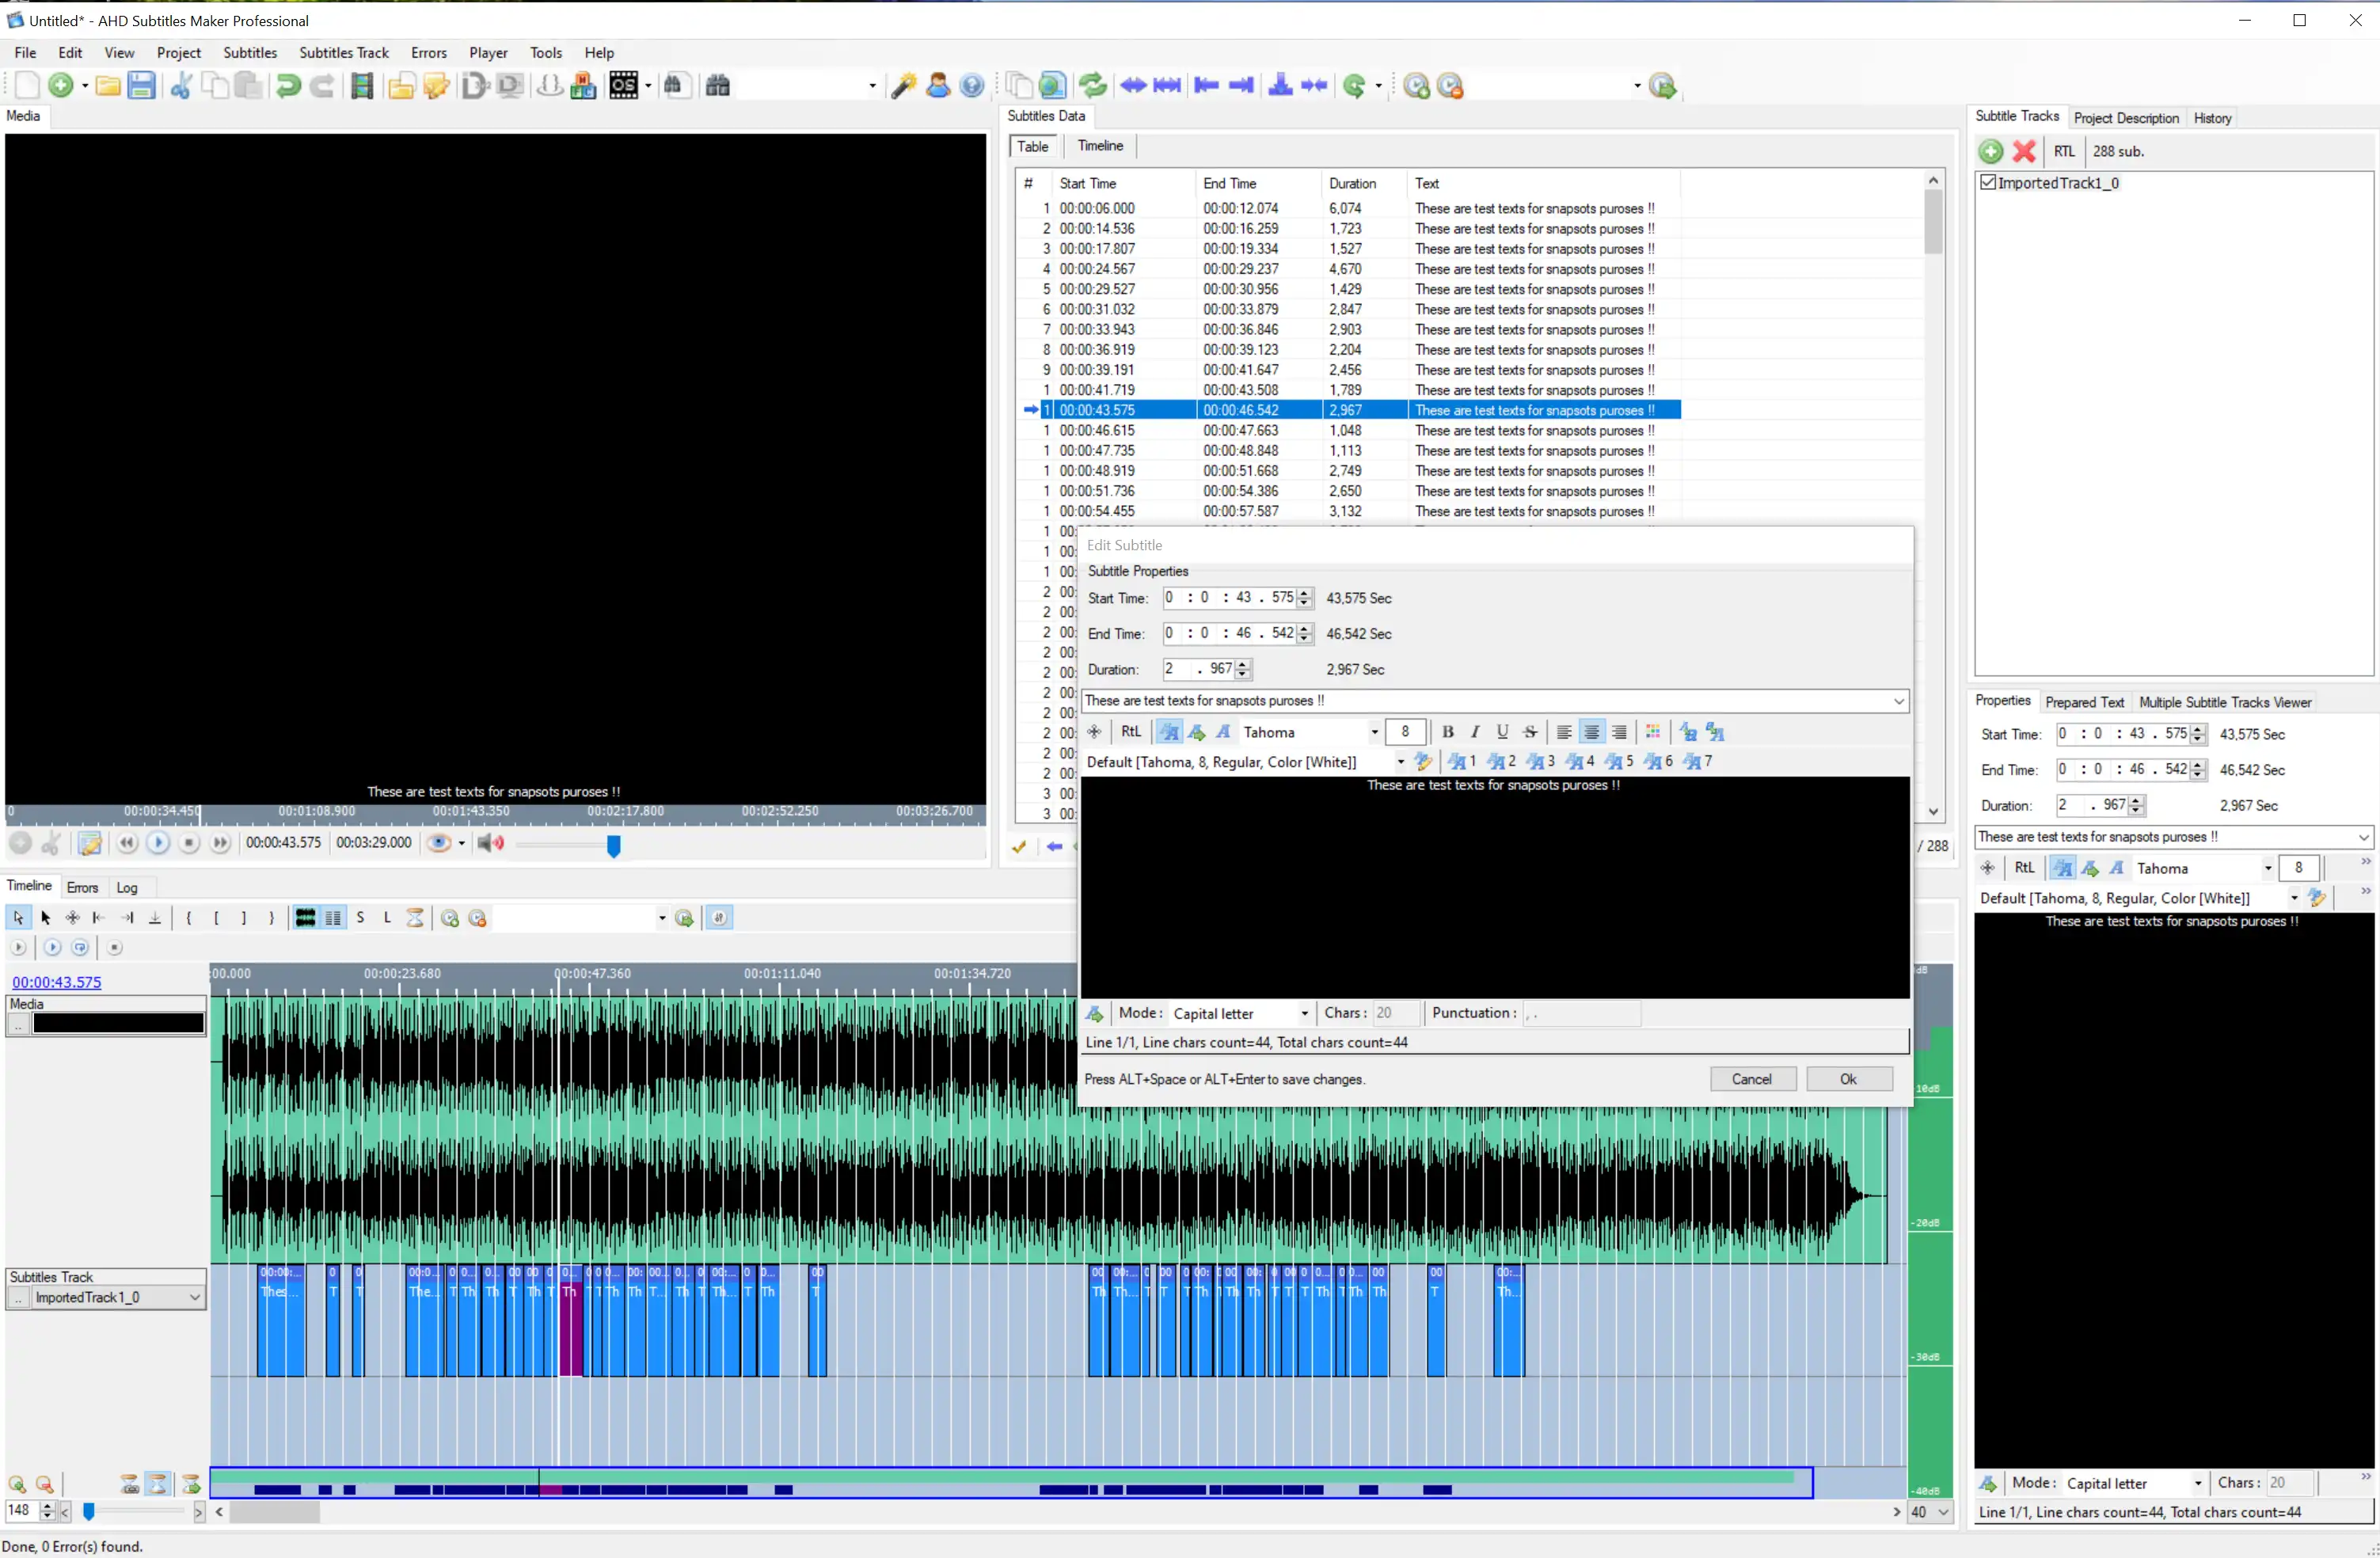Image resolution: width=2380 pixels, height=1558 pixels.
Task: Switch to Table tab in Subtitles Data panel
Action: point(1034,144)
